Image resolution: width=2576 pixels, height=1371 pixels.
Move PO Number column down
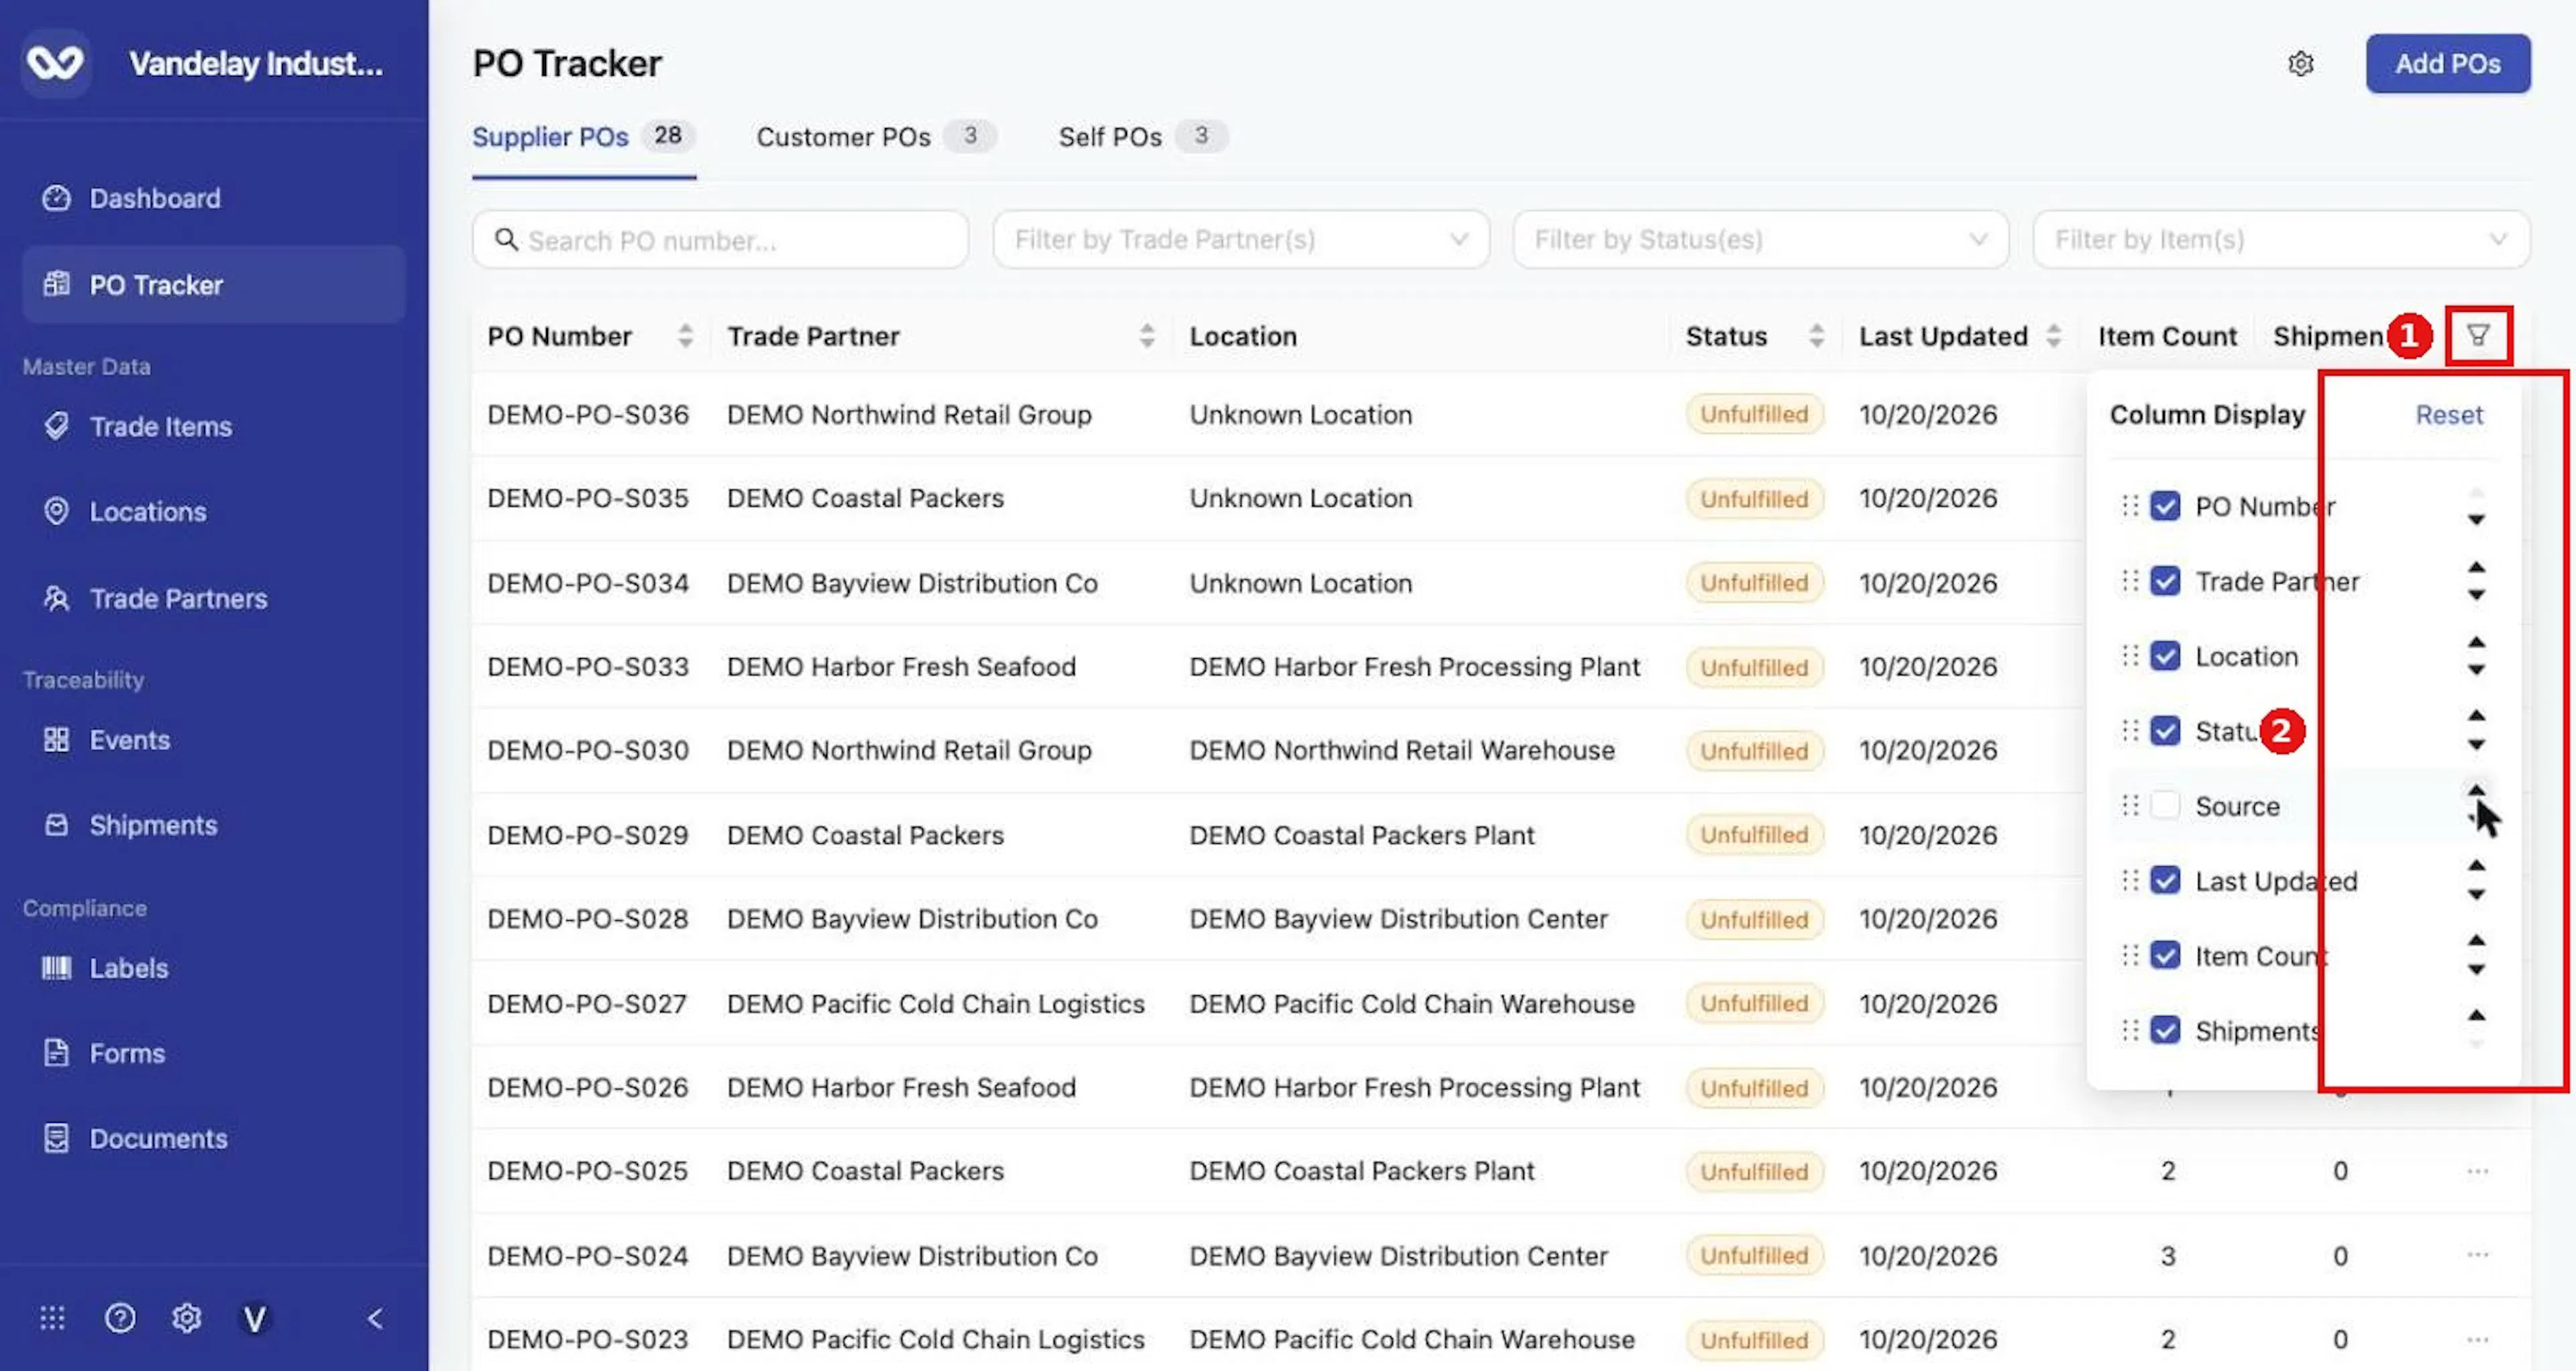pyautogui.click(x=2476, y=520)
